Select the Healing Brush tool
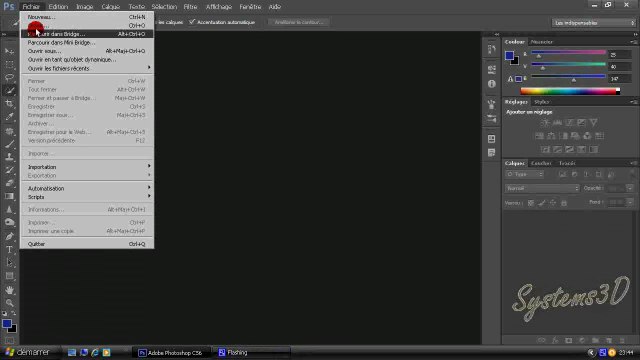 [9, 131]
